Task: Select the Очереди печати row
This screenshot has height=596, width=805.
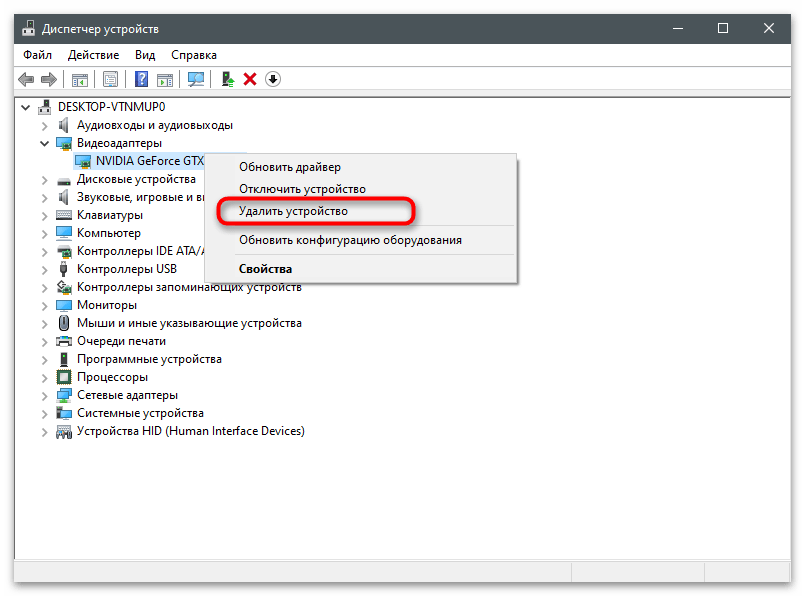Action: (x=122, y=341)
